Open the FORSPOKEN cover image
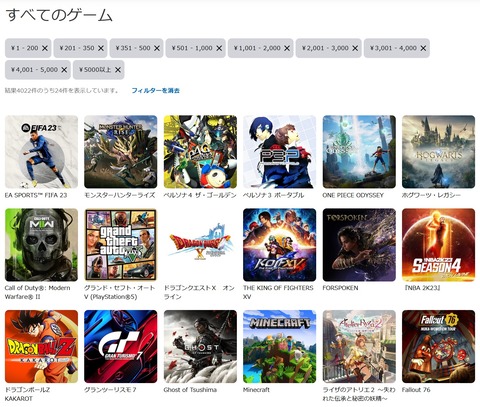Image resolution: width=480 pixels, height=407 pixels. (x=359, y=245)
